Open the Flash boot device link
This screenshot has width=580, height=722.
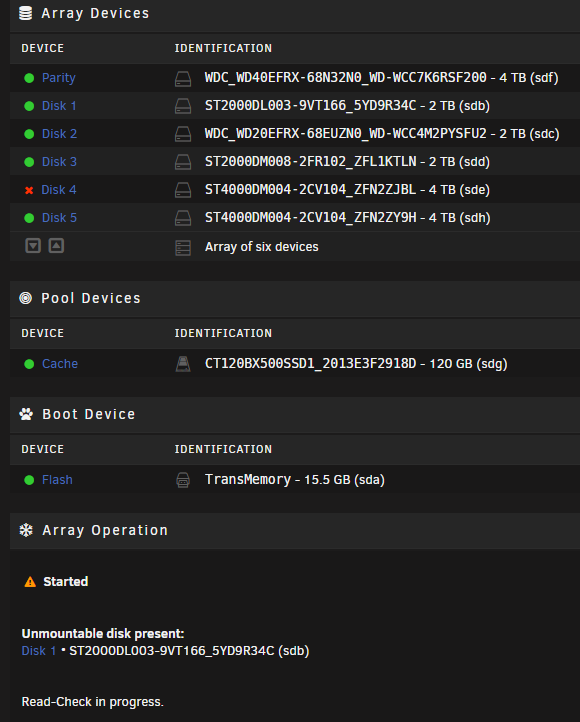tap(57, 480)
